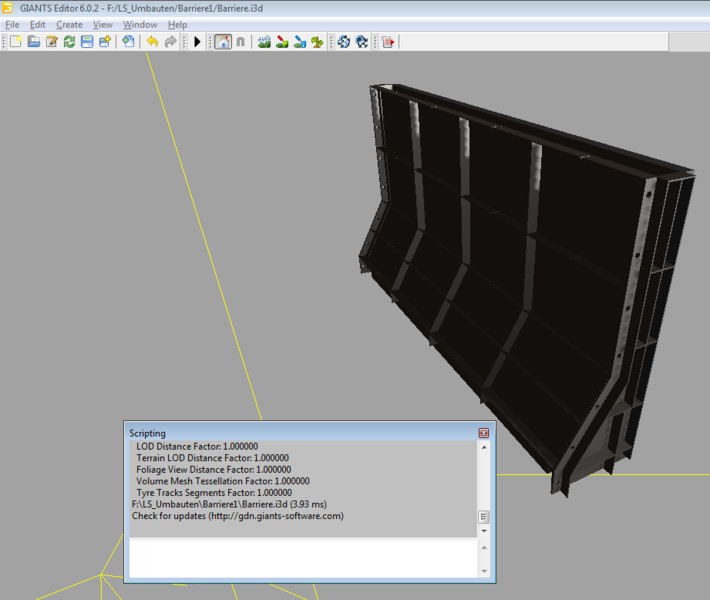Viewport: 710px width, 600px height.
Task: Open the Help menu
Action: click(x=177, y=24)
